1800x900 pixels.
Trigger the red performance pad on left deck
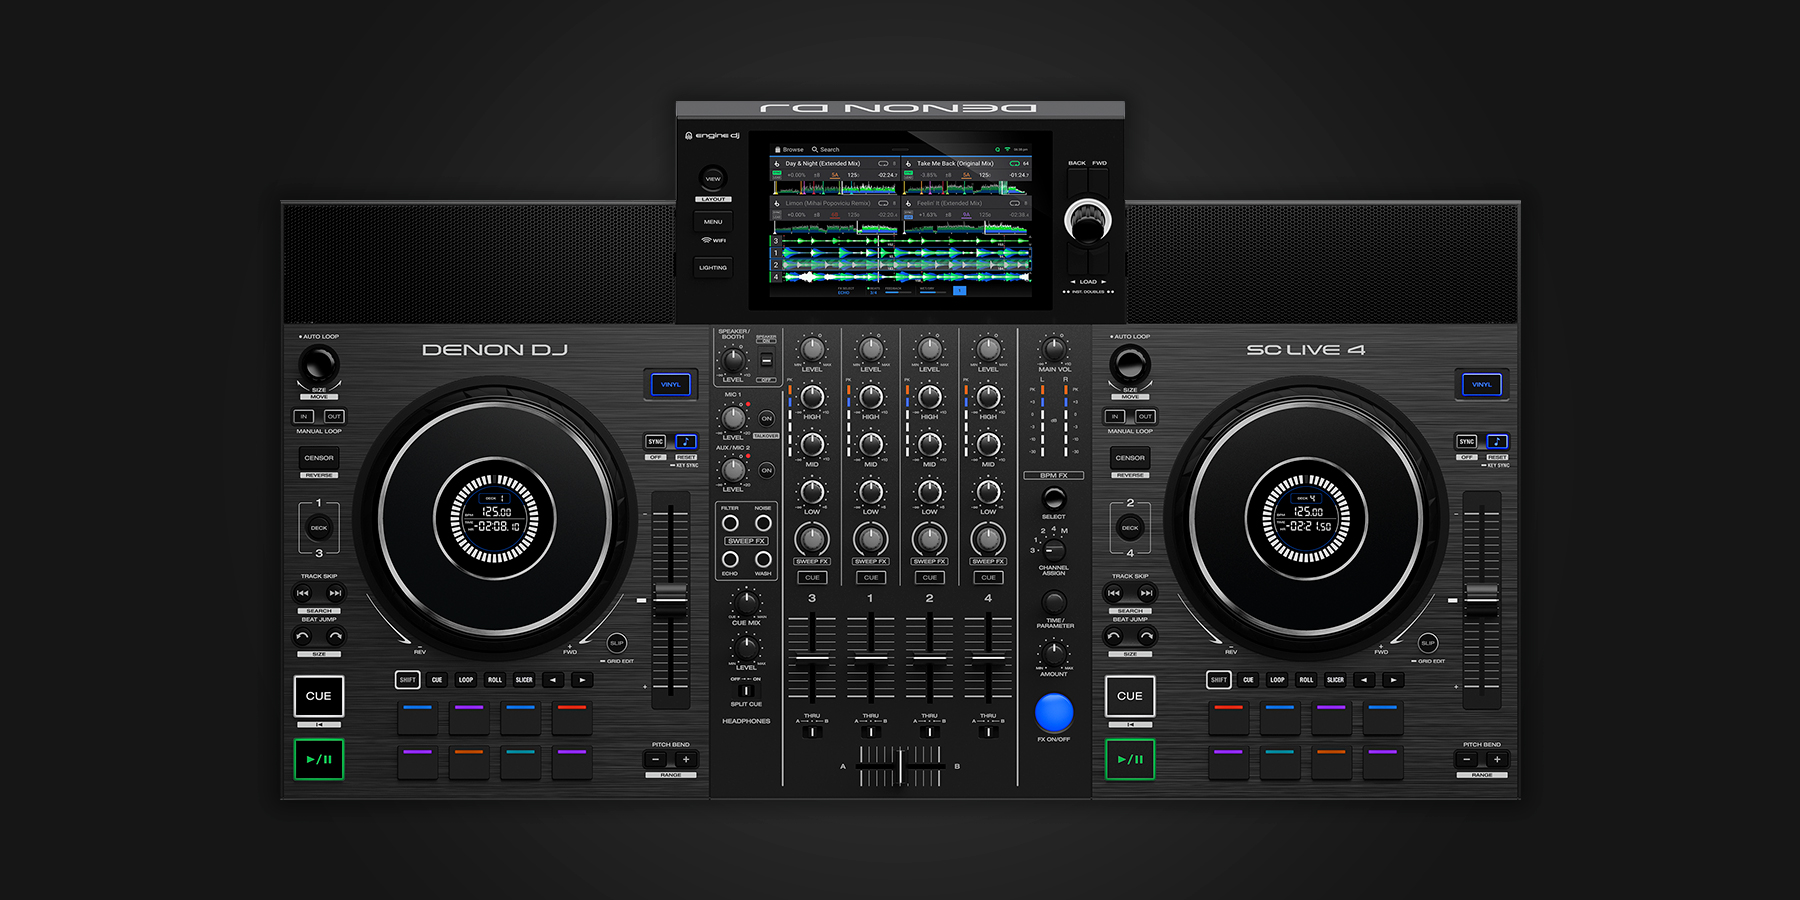pyautogui.click(x=572, y=718)
